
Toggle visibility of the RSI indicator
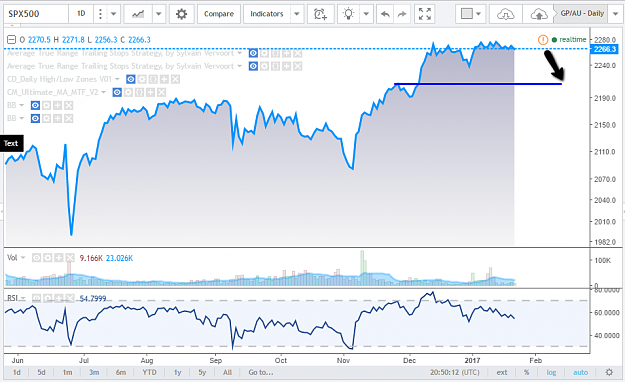tap(36, 298)
